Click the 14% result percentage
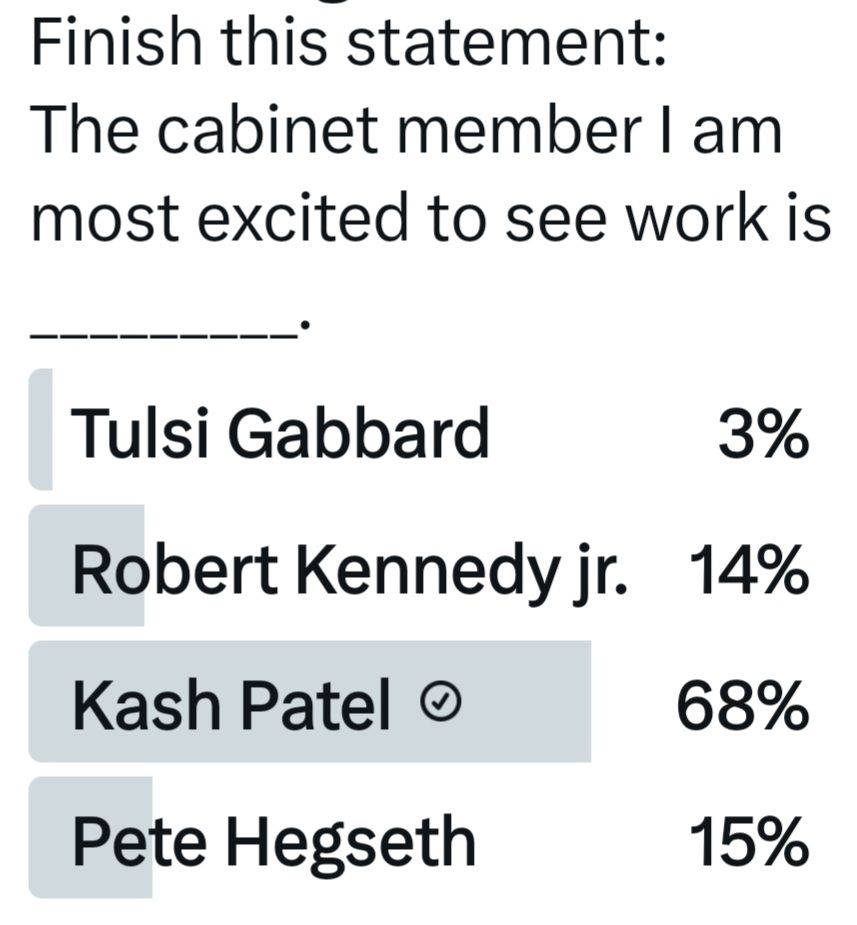Image resolution: width=857 pixels, height=925 pixels. point(748,572)
